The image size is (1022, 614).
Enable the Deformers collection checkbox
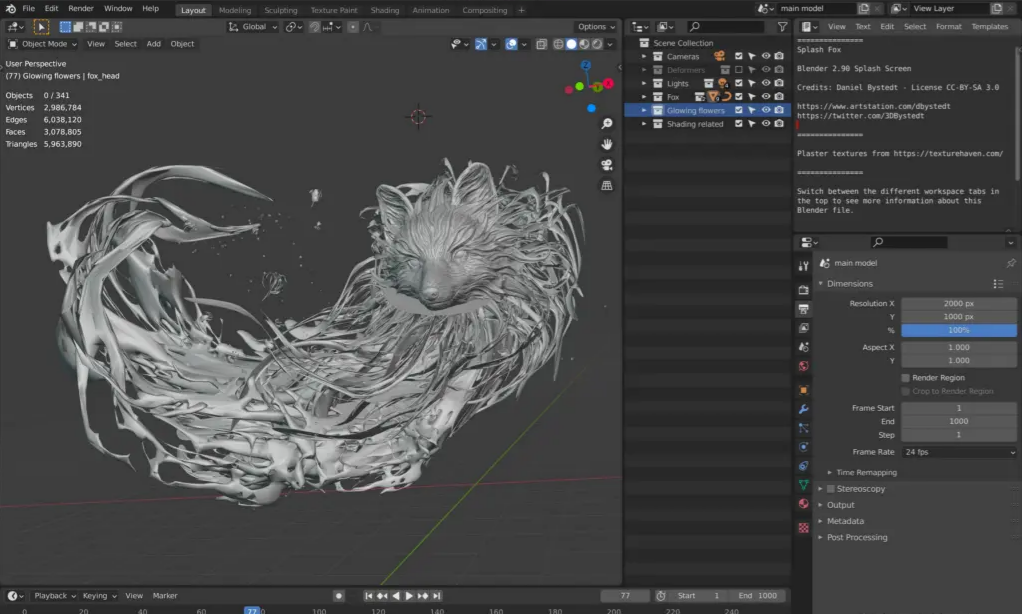coord(738,70)
